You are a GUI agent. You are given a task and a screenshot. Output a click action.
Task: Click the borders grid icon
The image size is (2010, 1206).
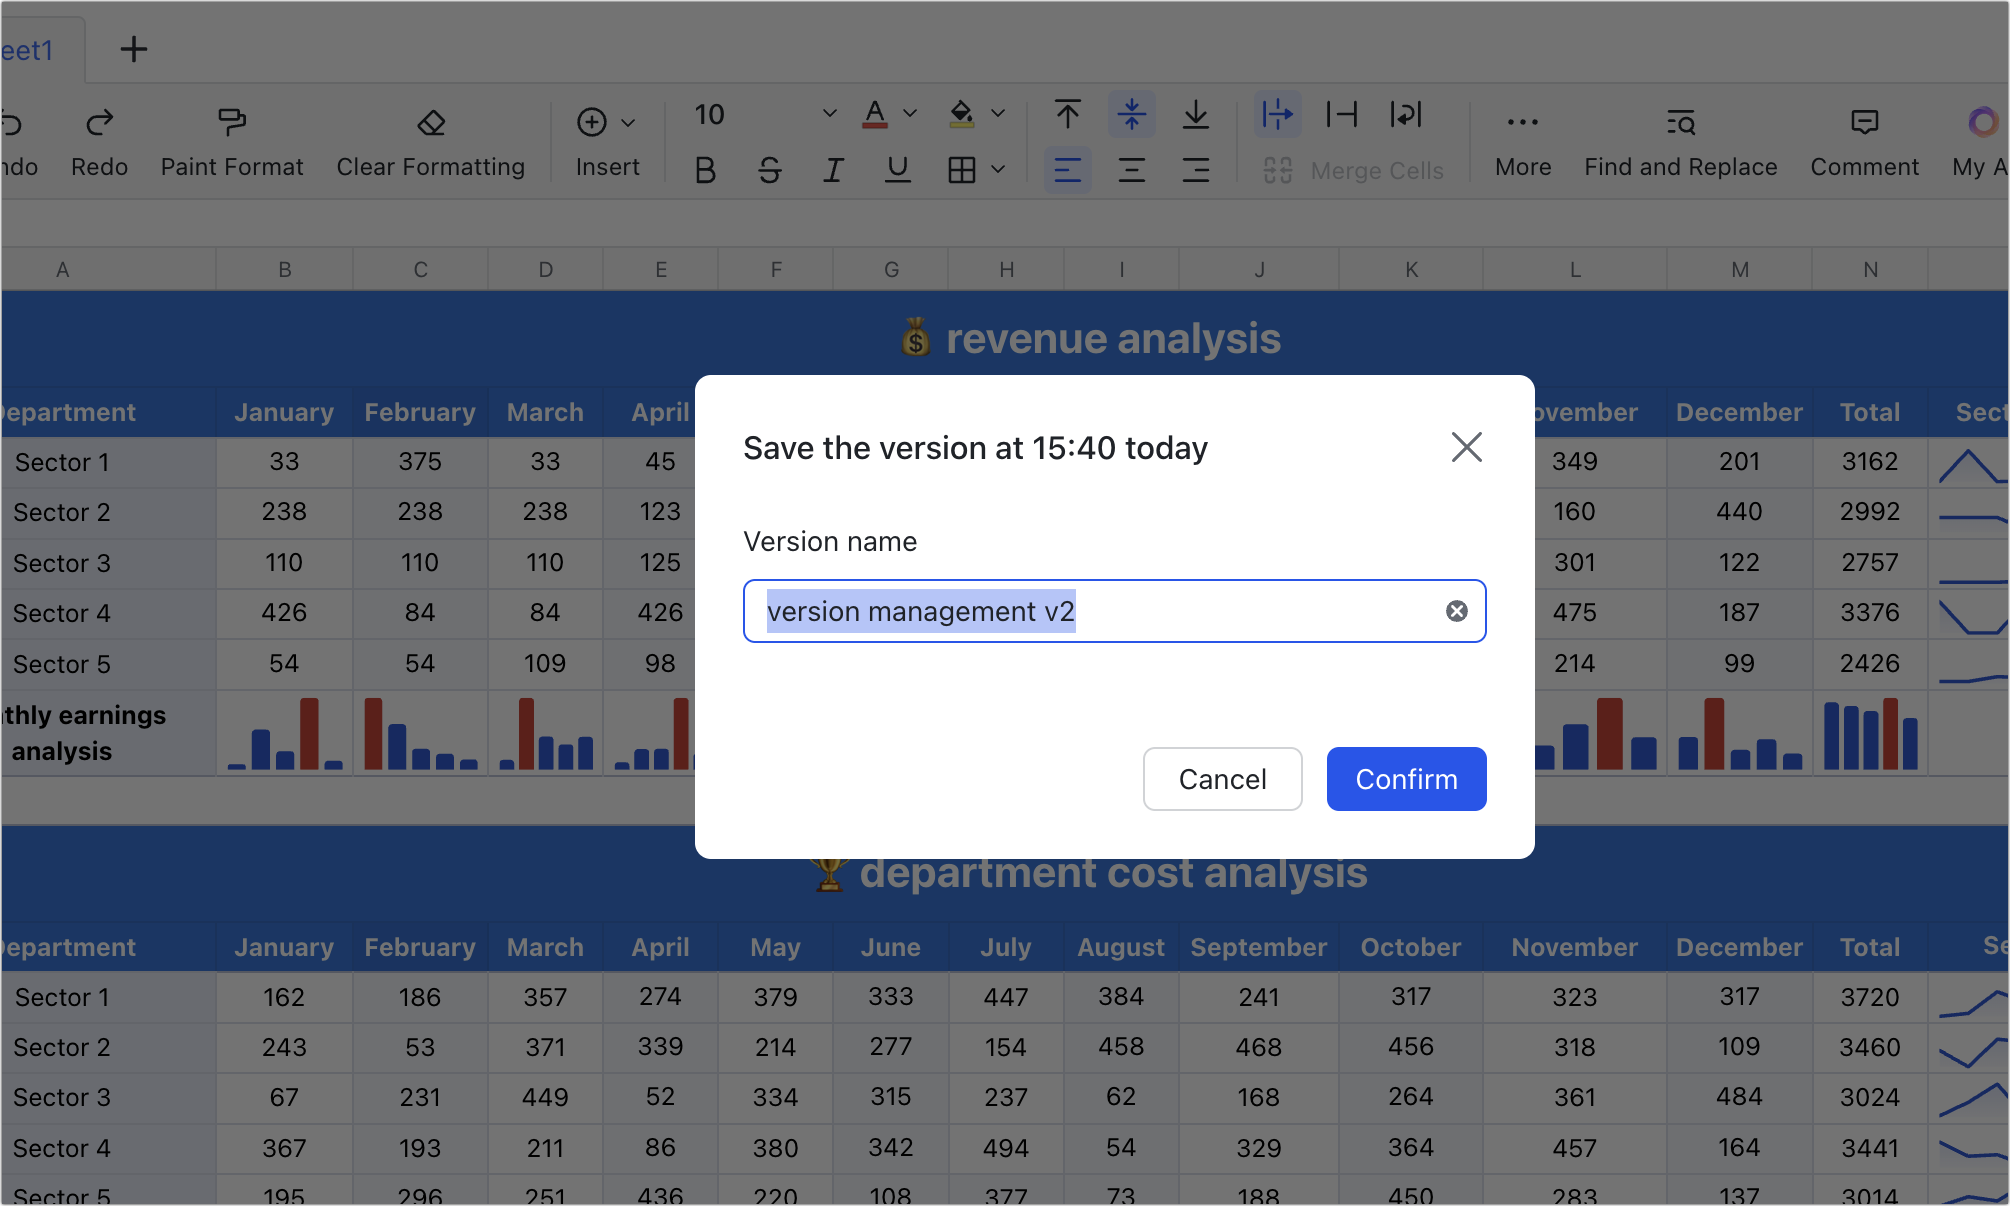tap(962, 170)
